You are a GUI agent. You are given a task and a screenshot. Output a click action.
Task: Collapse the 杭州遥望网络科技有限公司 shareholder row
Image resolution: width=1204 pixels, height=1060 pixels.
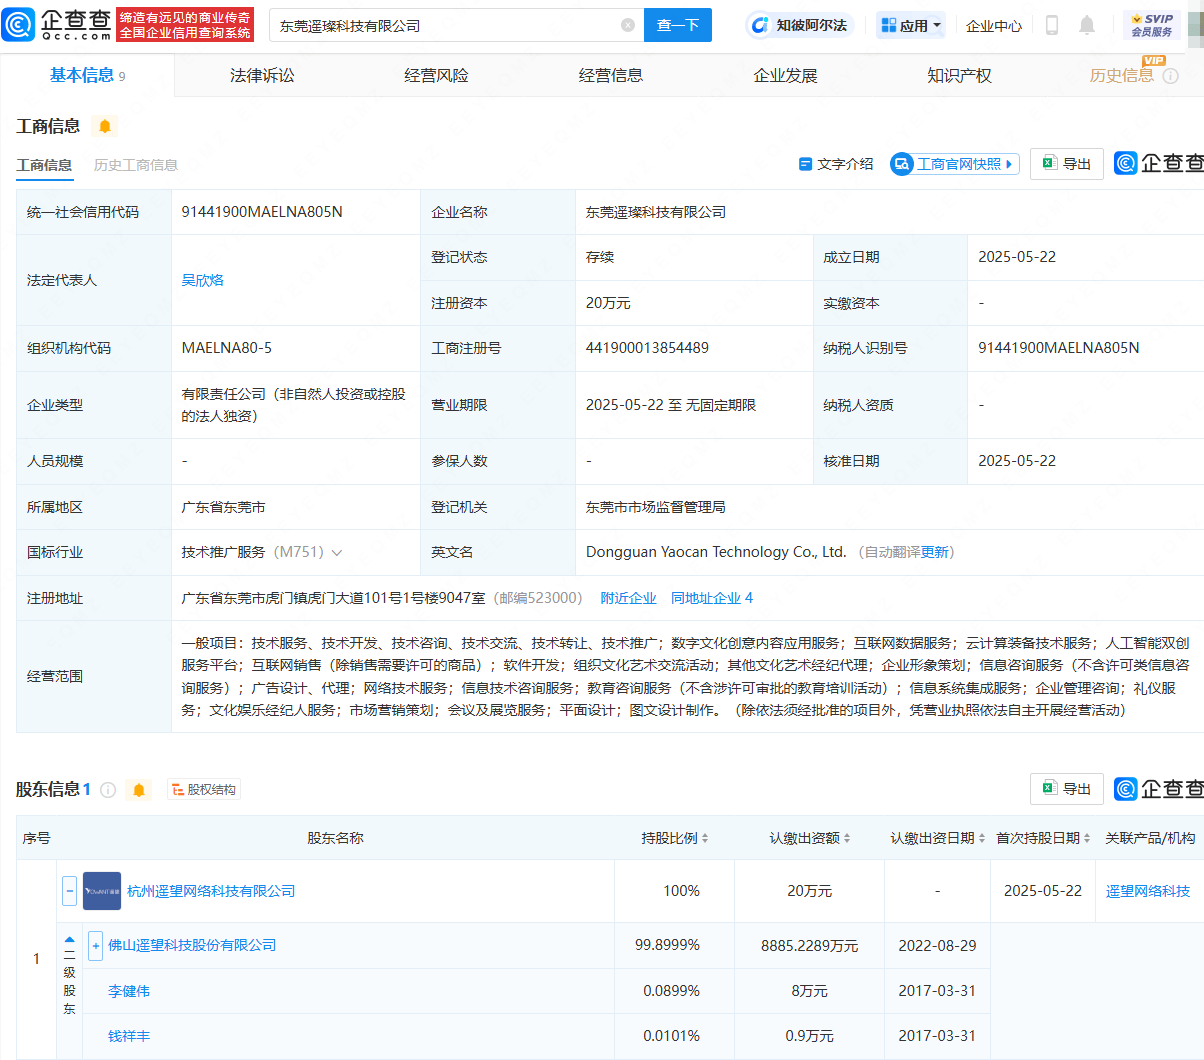click(x=70, y=890)
